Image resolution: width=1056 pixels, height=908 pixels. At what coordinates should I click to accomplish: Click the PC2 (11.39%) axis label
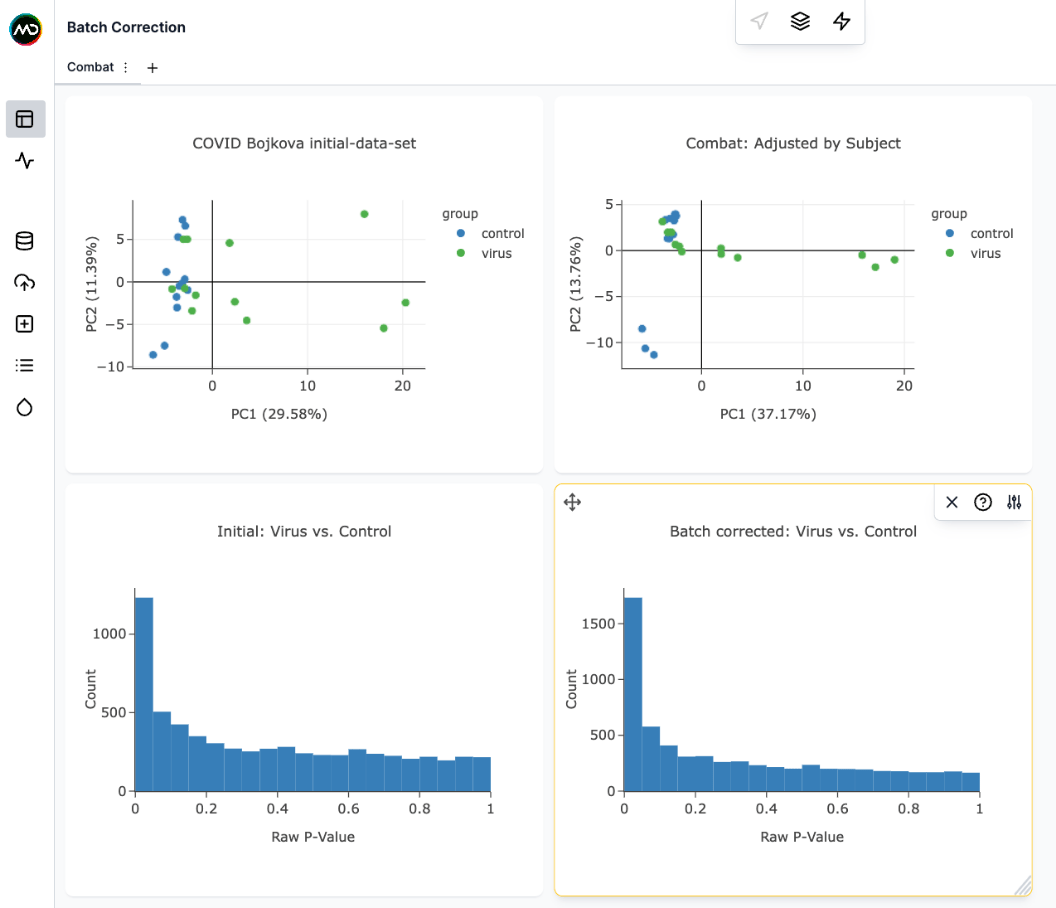coord(92,284)
